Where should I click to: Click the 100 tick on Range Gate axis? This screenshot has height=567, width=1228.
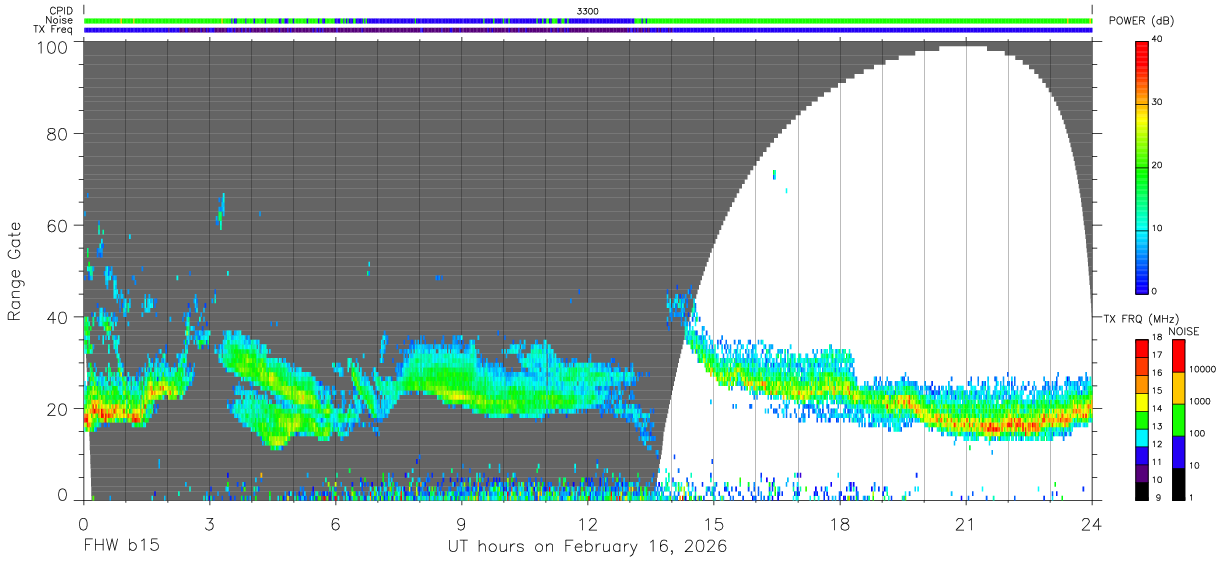(x=52, y=46)
